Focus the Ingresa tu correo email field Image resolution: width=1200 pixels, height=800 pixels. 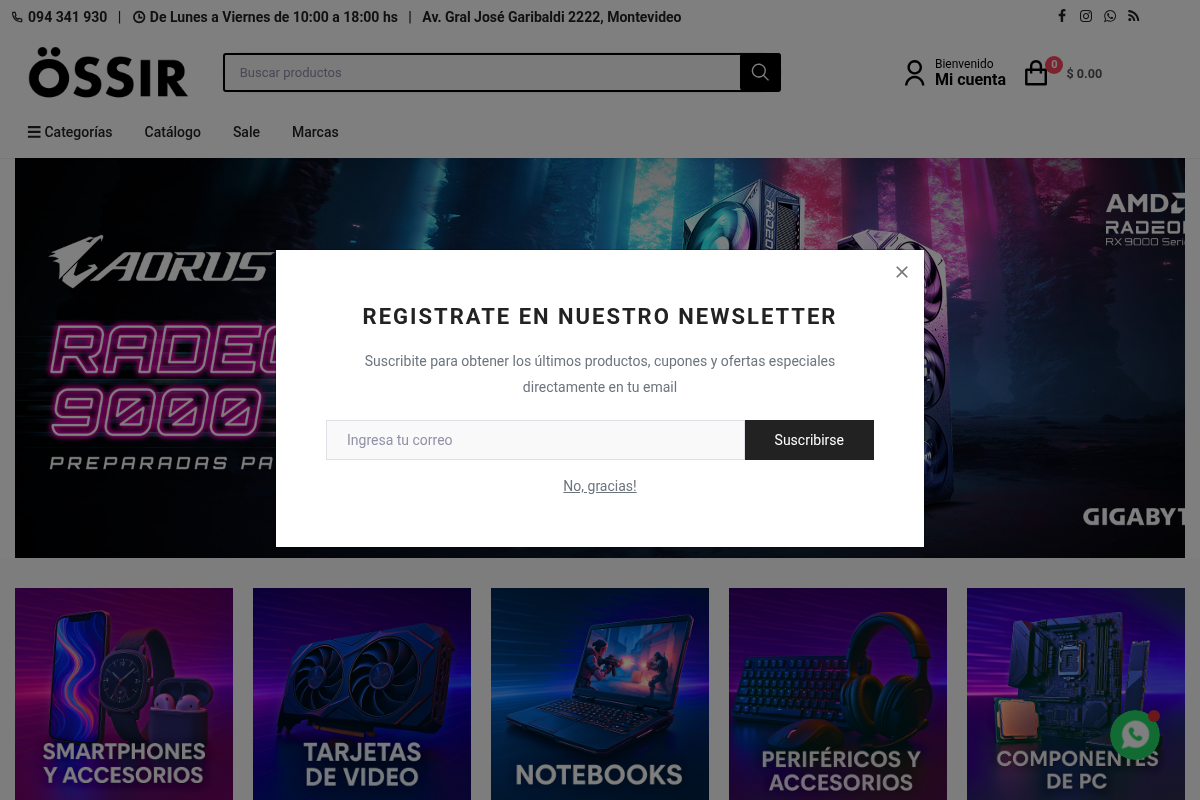click(x=535, y=440)
